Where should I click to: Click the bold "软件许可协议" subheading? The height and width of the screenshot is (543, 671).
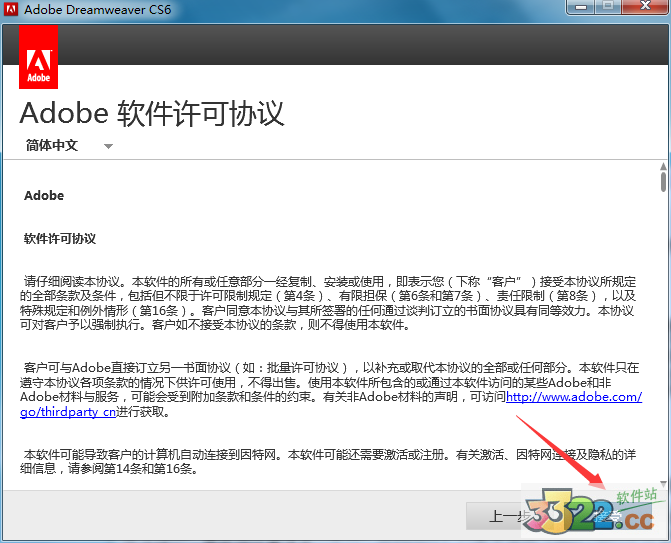click(60, 239)
